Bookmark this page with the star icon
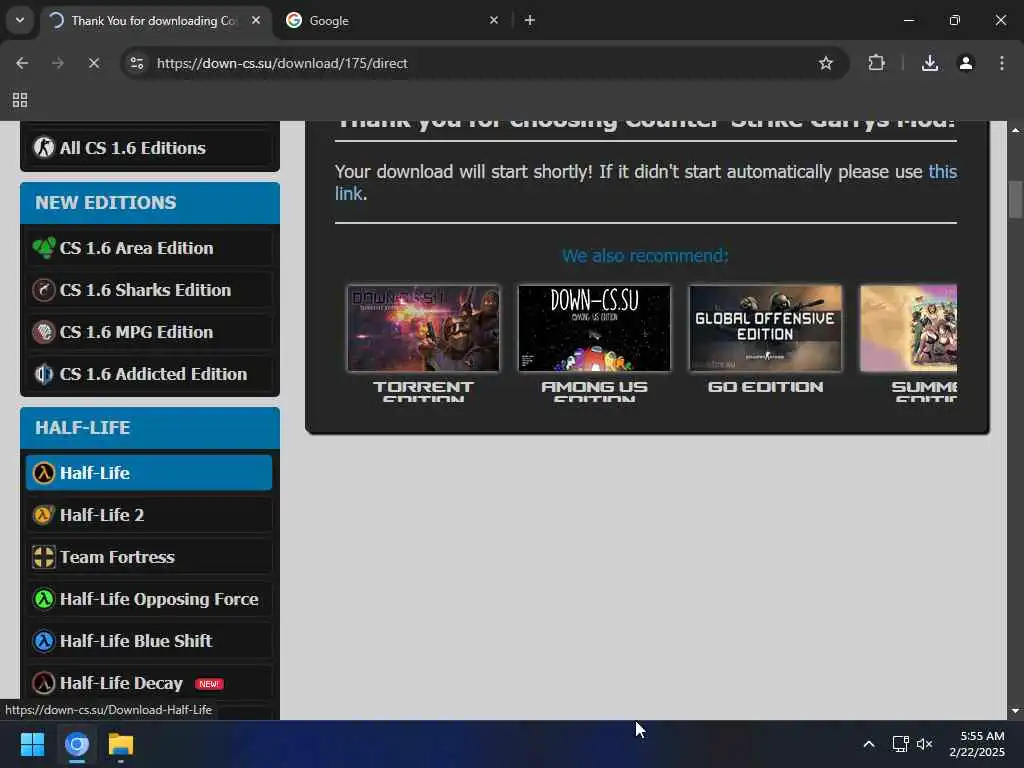Screen dimensions: 1024x768 click(825, 63)
